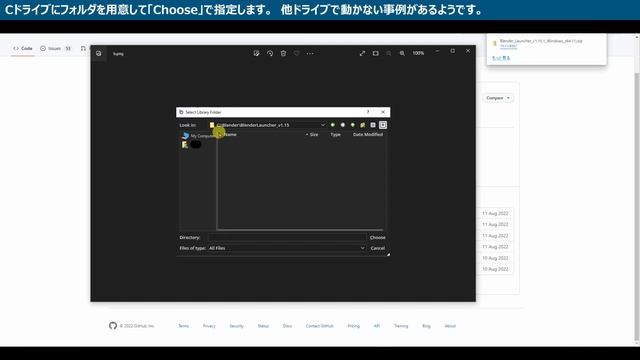This screenshot has height=360, width=640.
Task: Open the Compare dropdown on GitHub
Action: tap(498, 98)
